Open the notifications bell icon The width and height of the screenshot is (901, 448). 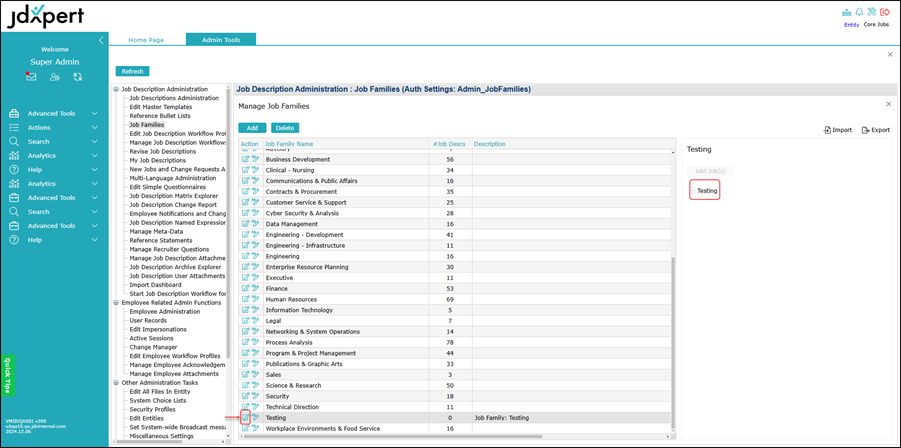coord(859,12)
